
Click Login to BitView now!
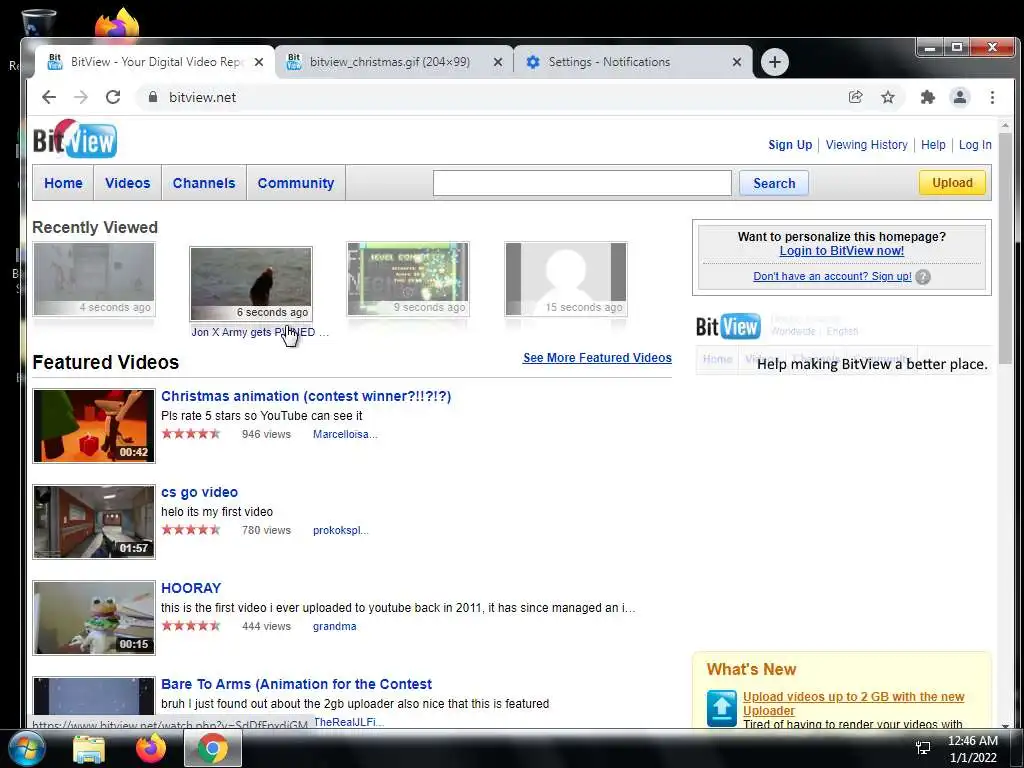pos(842,251)
